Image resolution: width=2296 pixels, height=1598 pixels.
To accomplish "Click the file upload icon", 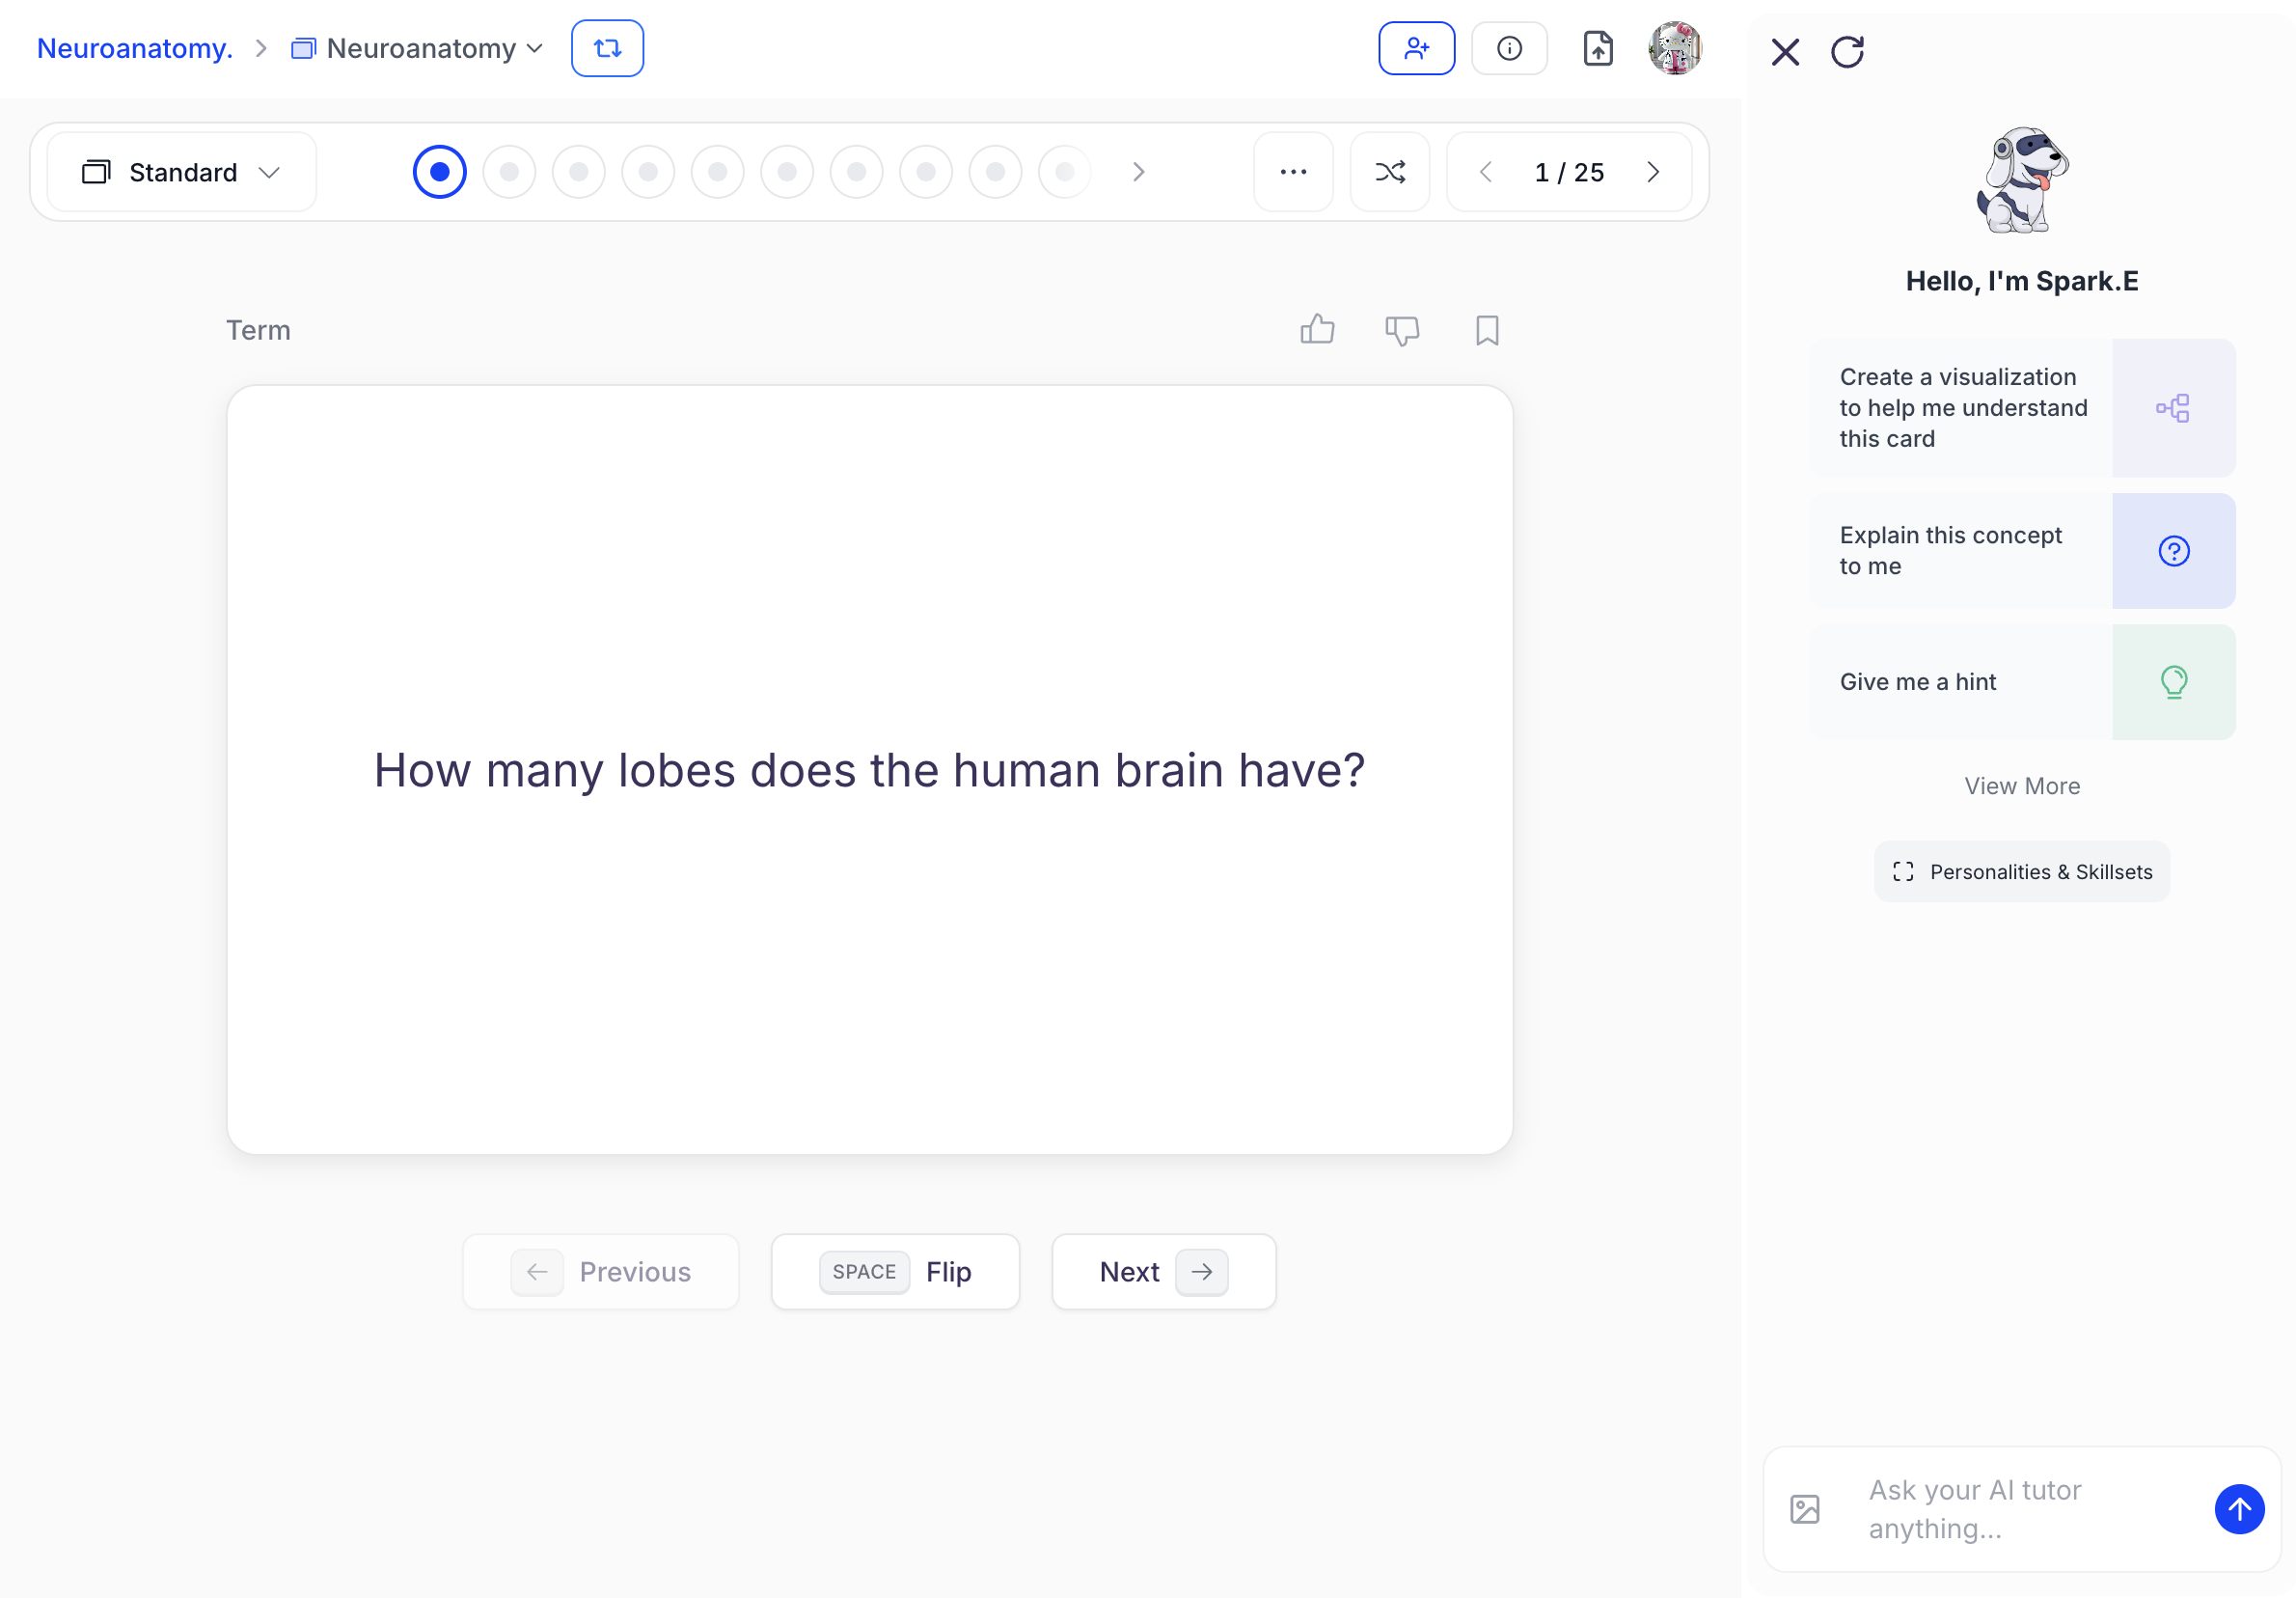I will pyautogui.click(x=1598, y=48).
